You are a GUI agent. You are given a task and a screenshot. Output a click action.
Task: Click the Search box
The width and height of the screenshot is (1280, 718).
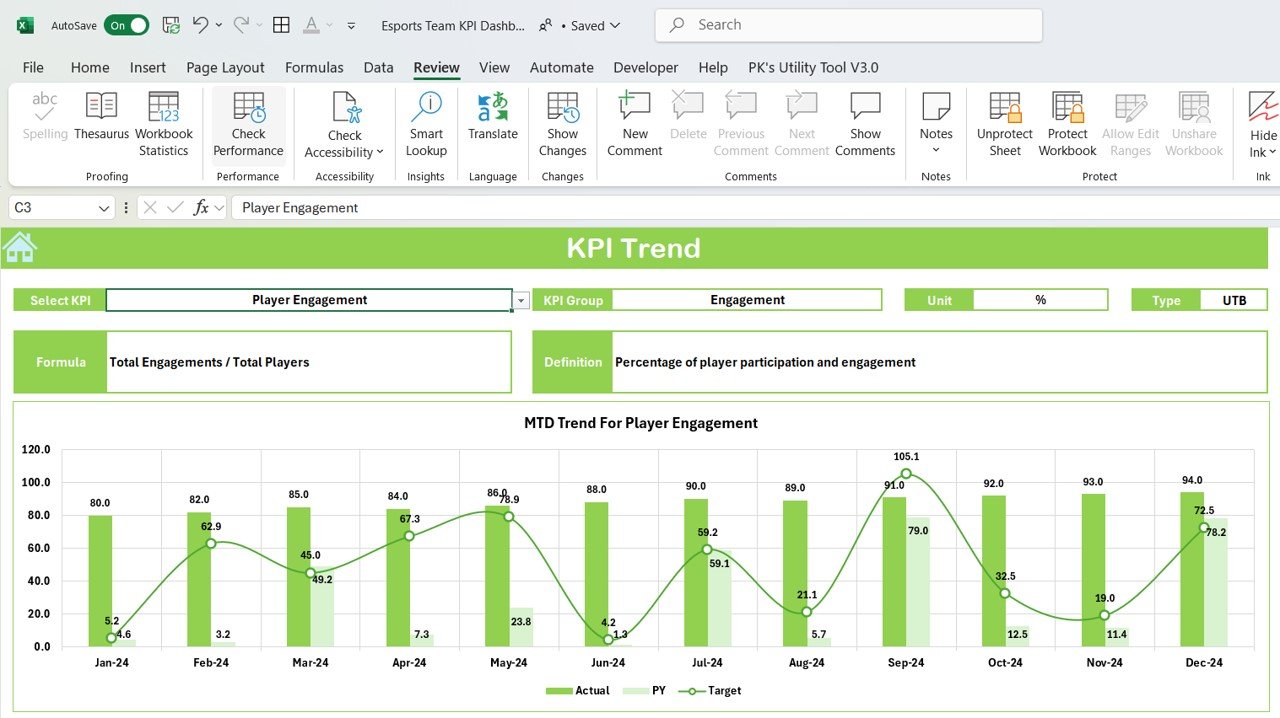pyautogui.click(x=848, y=25)
